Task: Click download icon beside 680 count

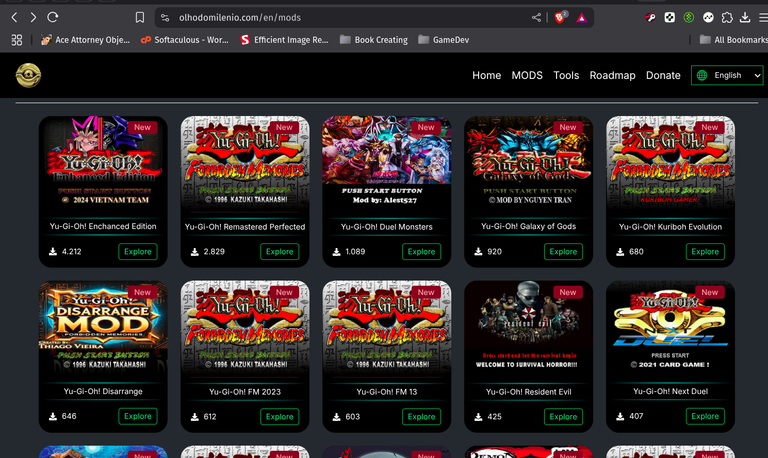Action: [x=620, y=252]
